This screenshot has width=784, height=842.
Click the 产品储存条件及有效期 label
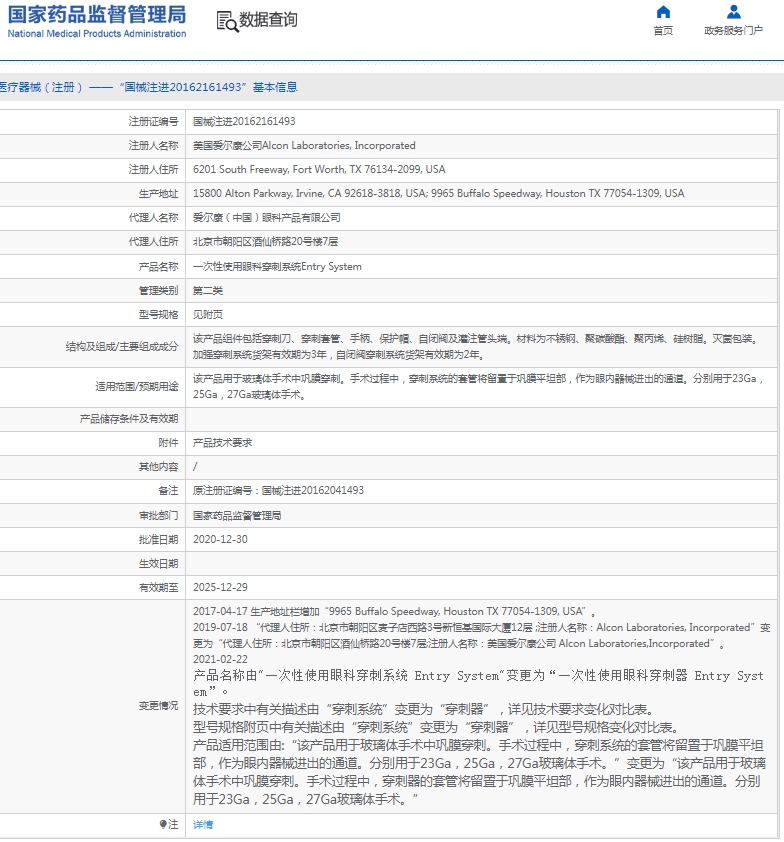[129, 419]
